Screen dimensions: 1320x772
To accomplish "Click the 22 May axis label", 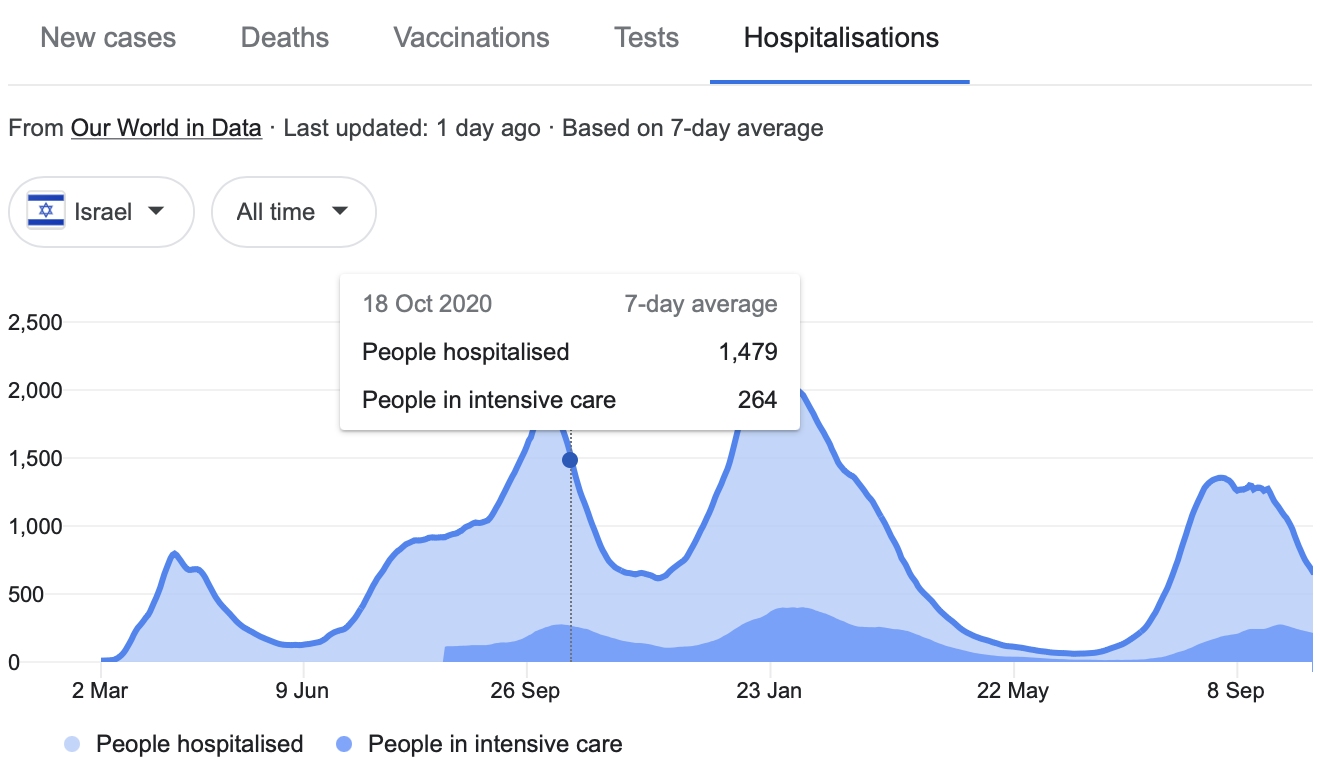I will pos(1013,691).
